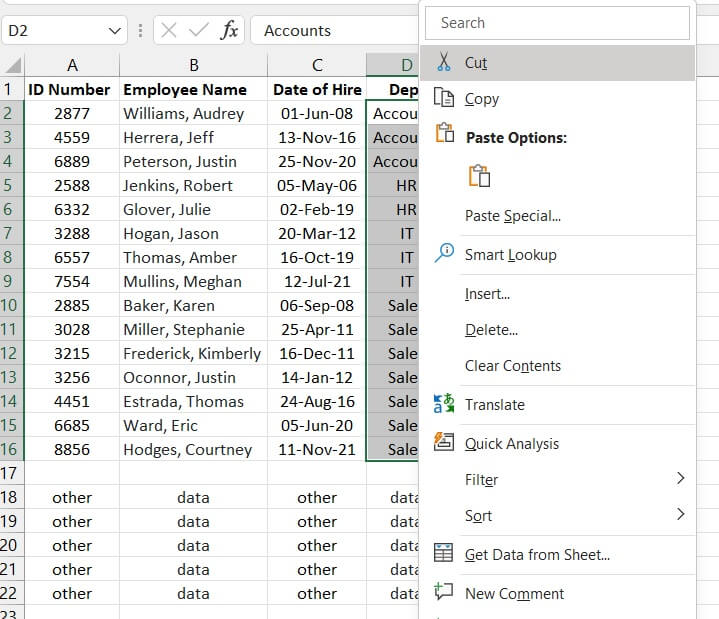
Task: Select Delete... in the context menu
Action: coord(491,330)
